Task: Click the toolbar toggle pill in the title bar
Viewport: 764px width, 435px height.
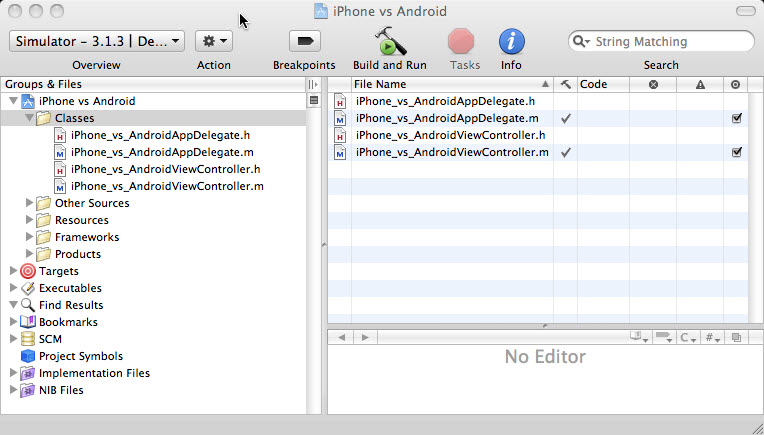Action: 745,11
